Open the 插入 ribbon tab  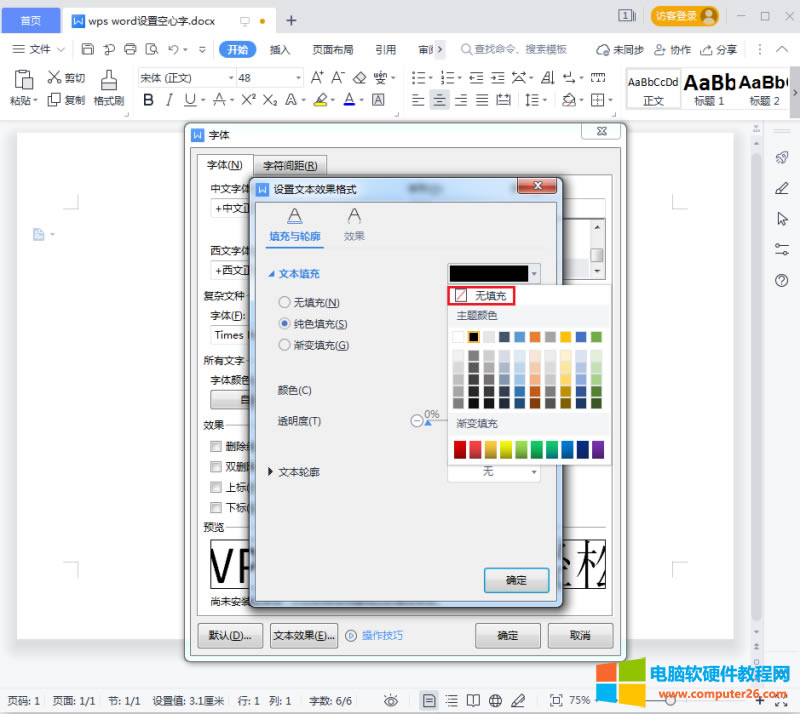pyautogui.click(x=280, y=49)
